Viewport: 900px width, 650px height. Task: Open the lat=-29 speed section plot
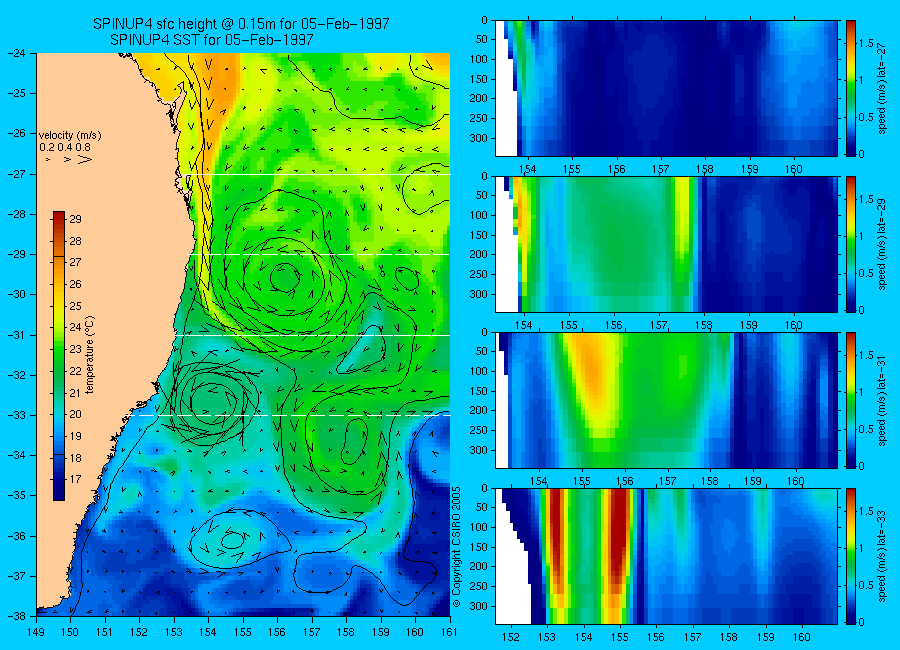666,245
